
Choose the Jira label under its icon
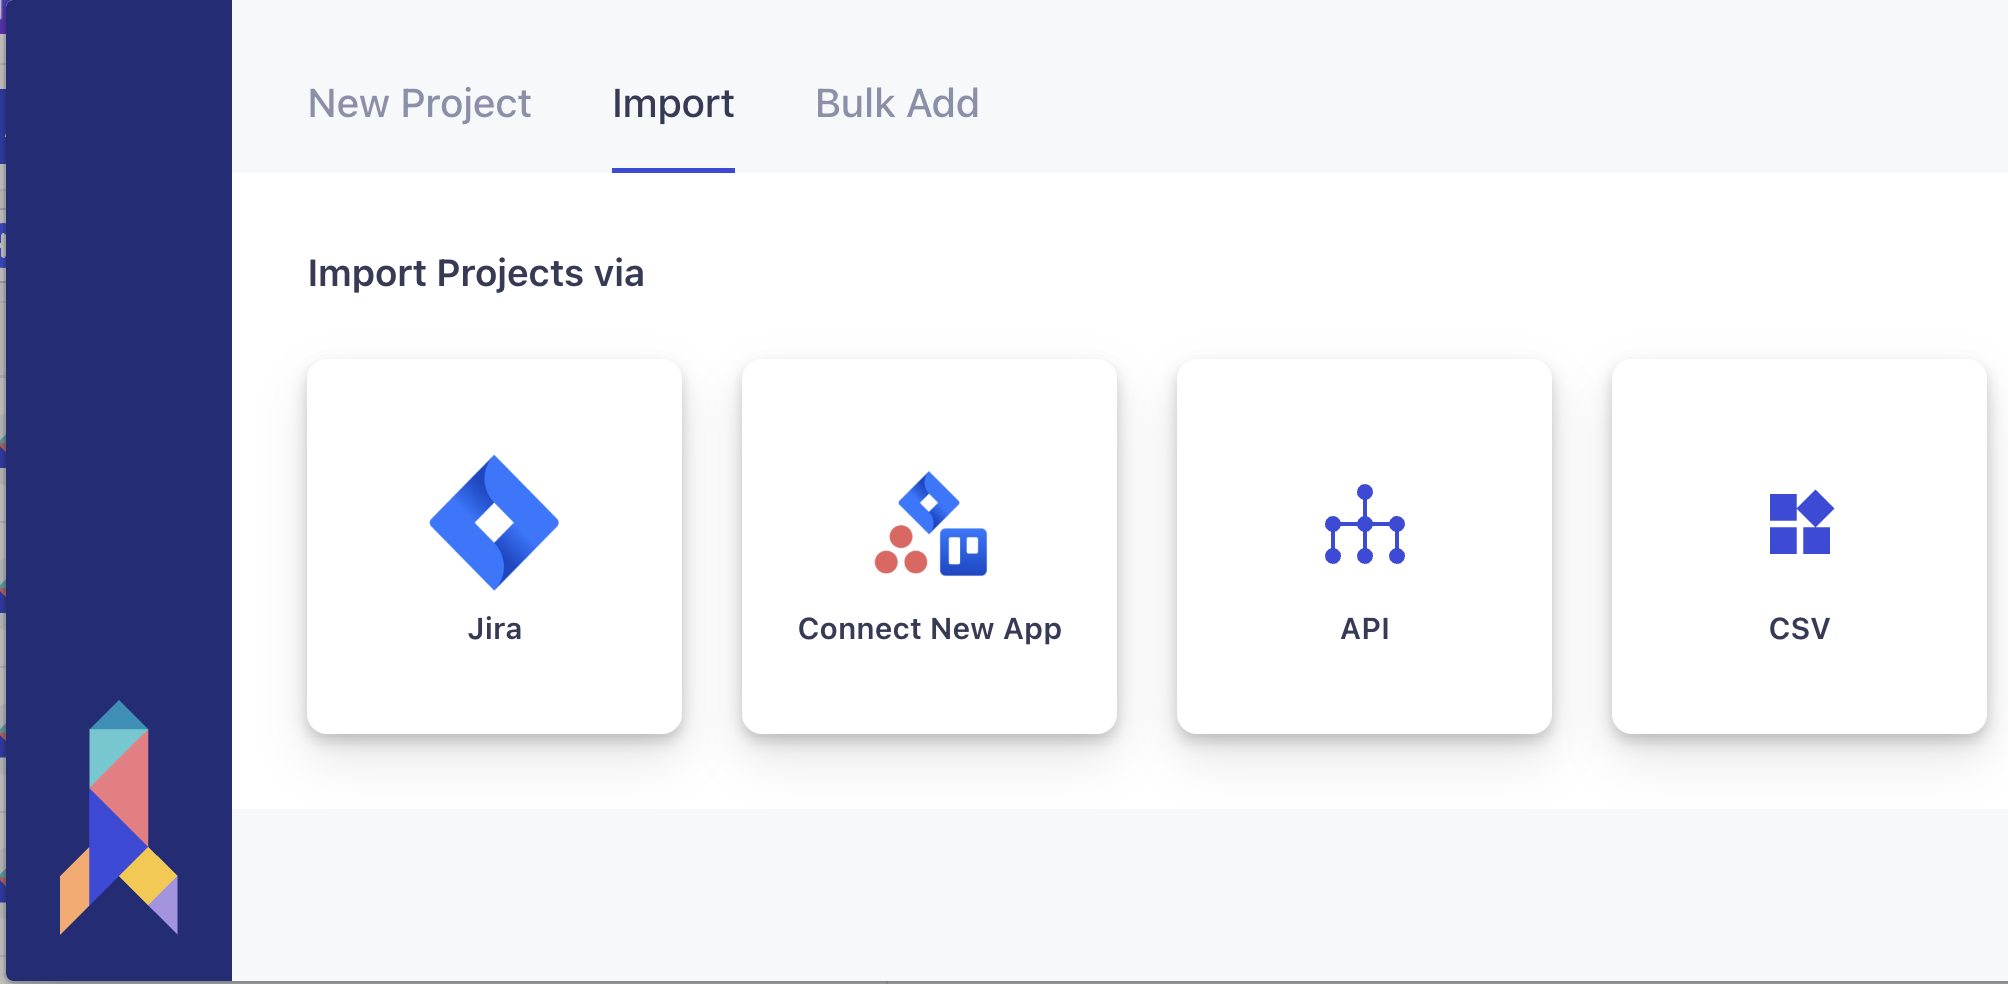pyautogui.click(x=494, y=629)
